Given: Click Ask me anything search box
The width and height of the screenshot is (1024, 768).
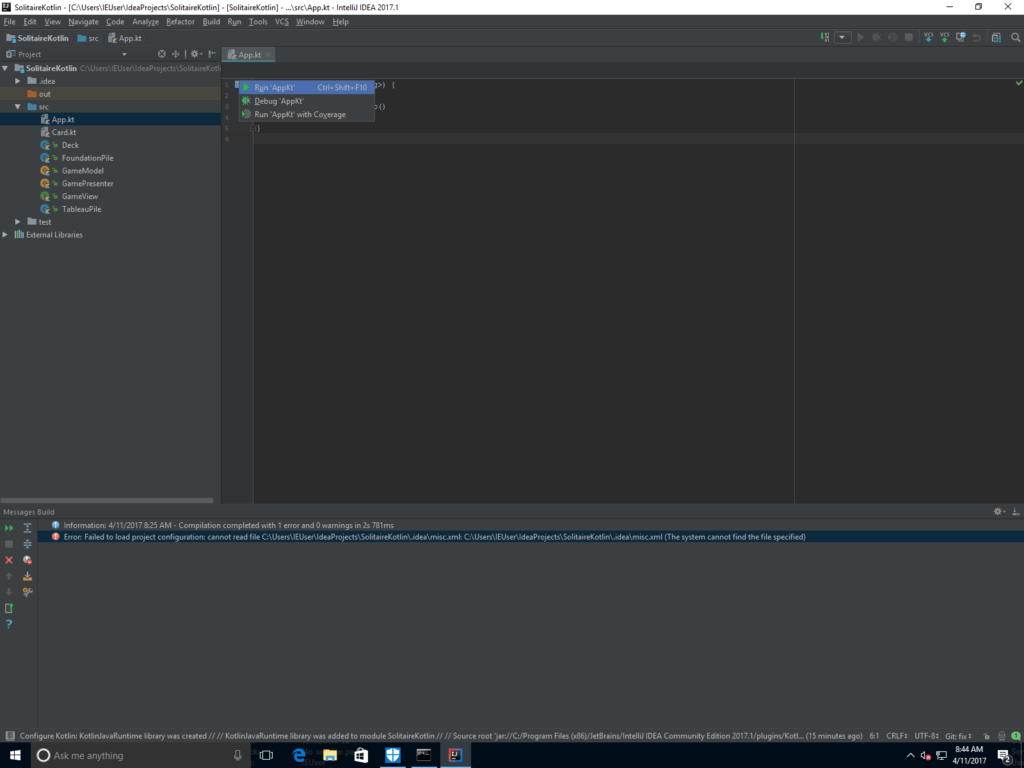Looking at the screenshot, I should click(140, 756).
